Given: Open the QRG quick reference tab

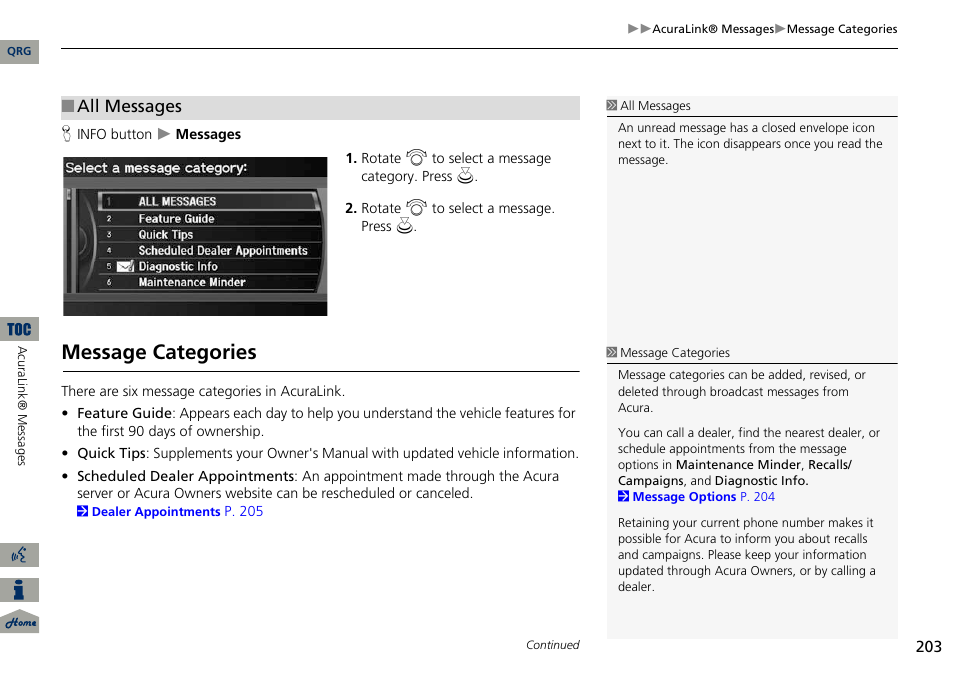Looking at the screenshot, I should (x=19, y=52).
